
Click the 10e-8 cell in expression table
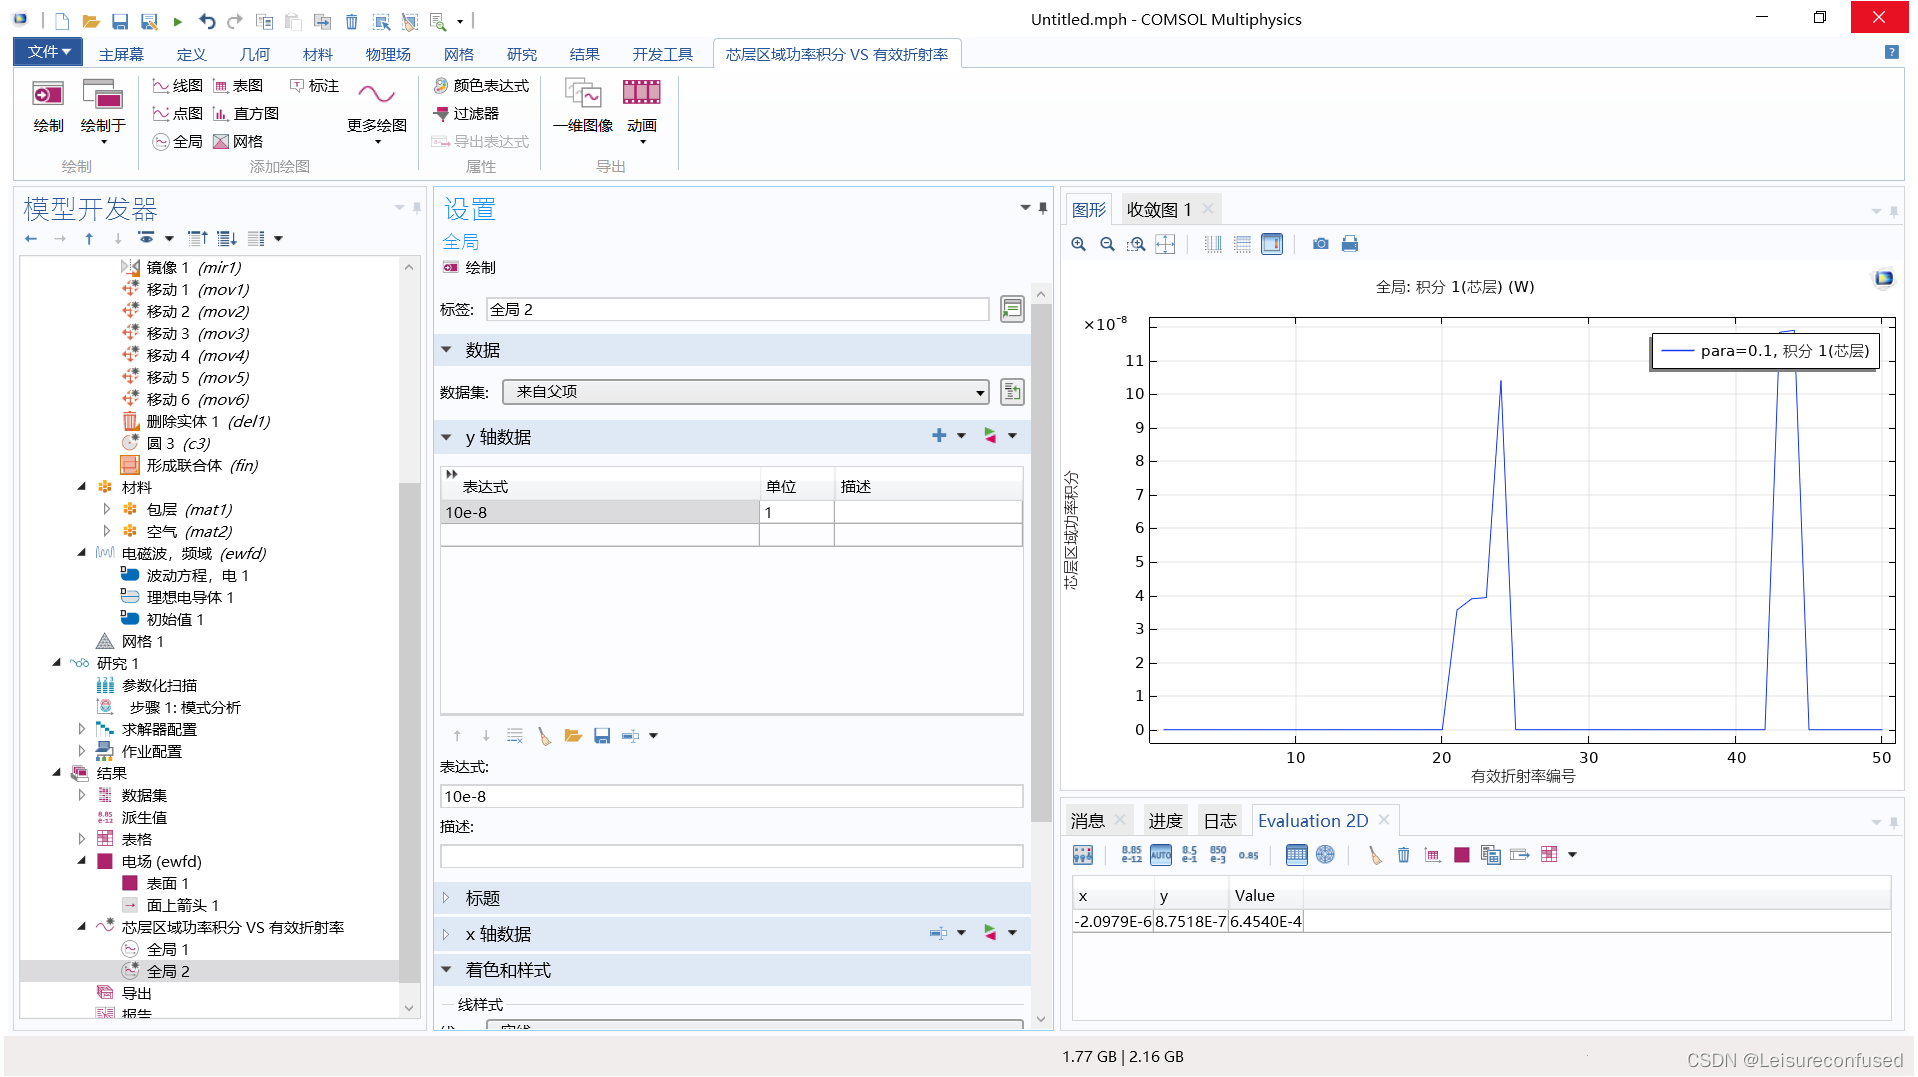[x=600, y=513]
